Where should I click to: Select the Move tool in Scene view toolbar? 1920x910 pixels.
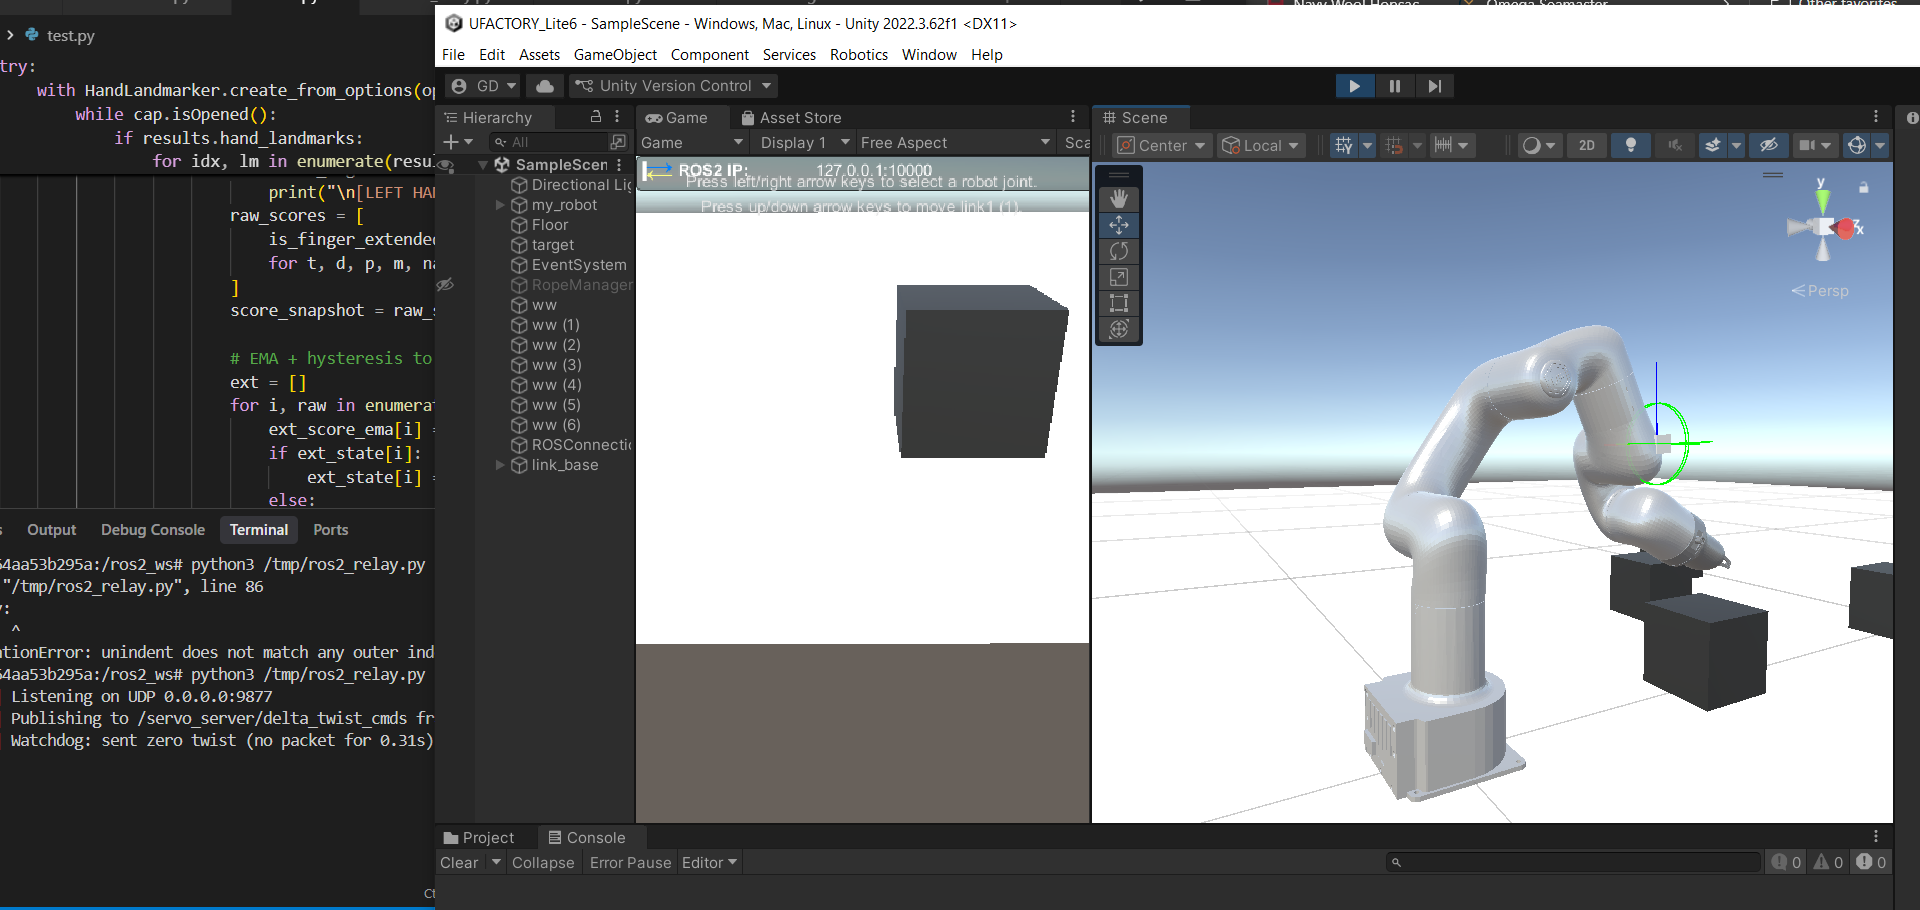tap(1119, 225)
